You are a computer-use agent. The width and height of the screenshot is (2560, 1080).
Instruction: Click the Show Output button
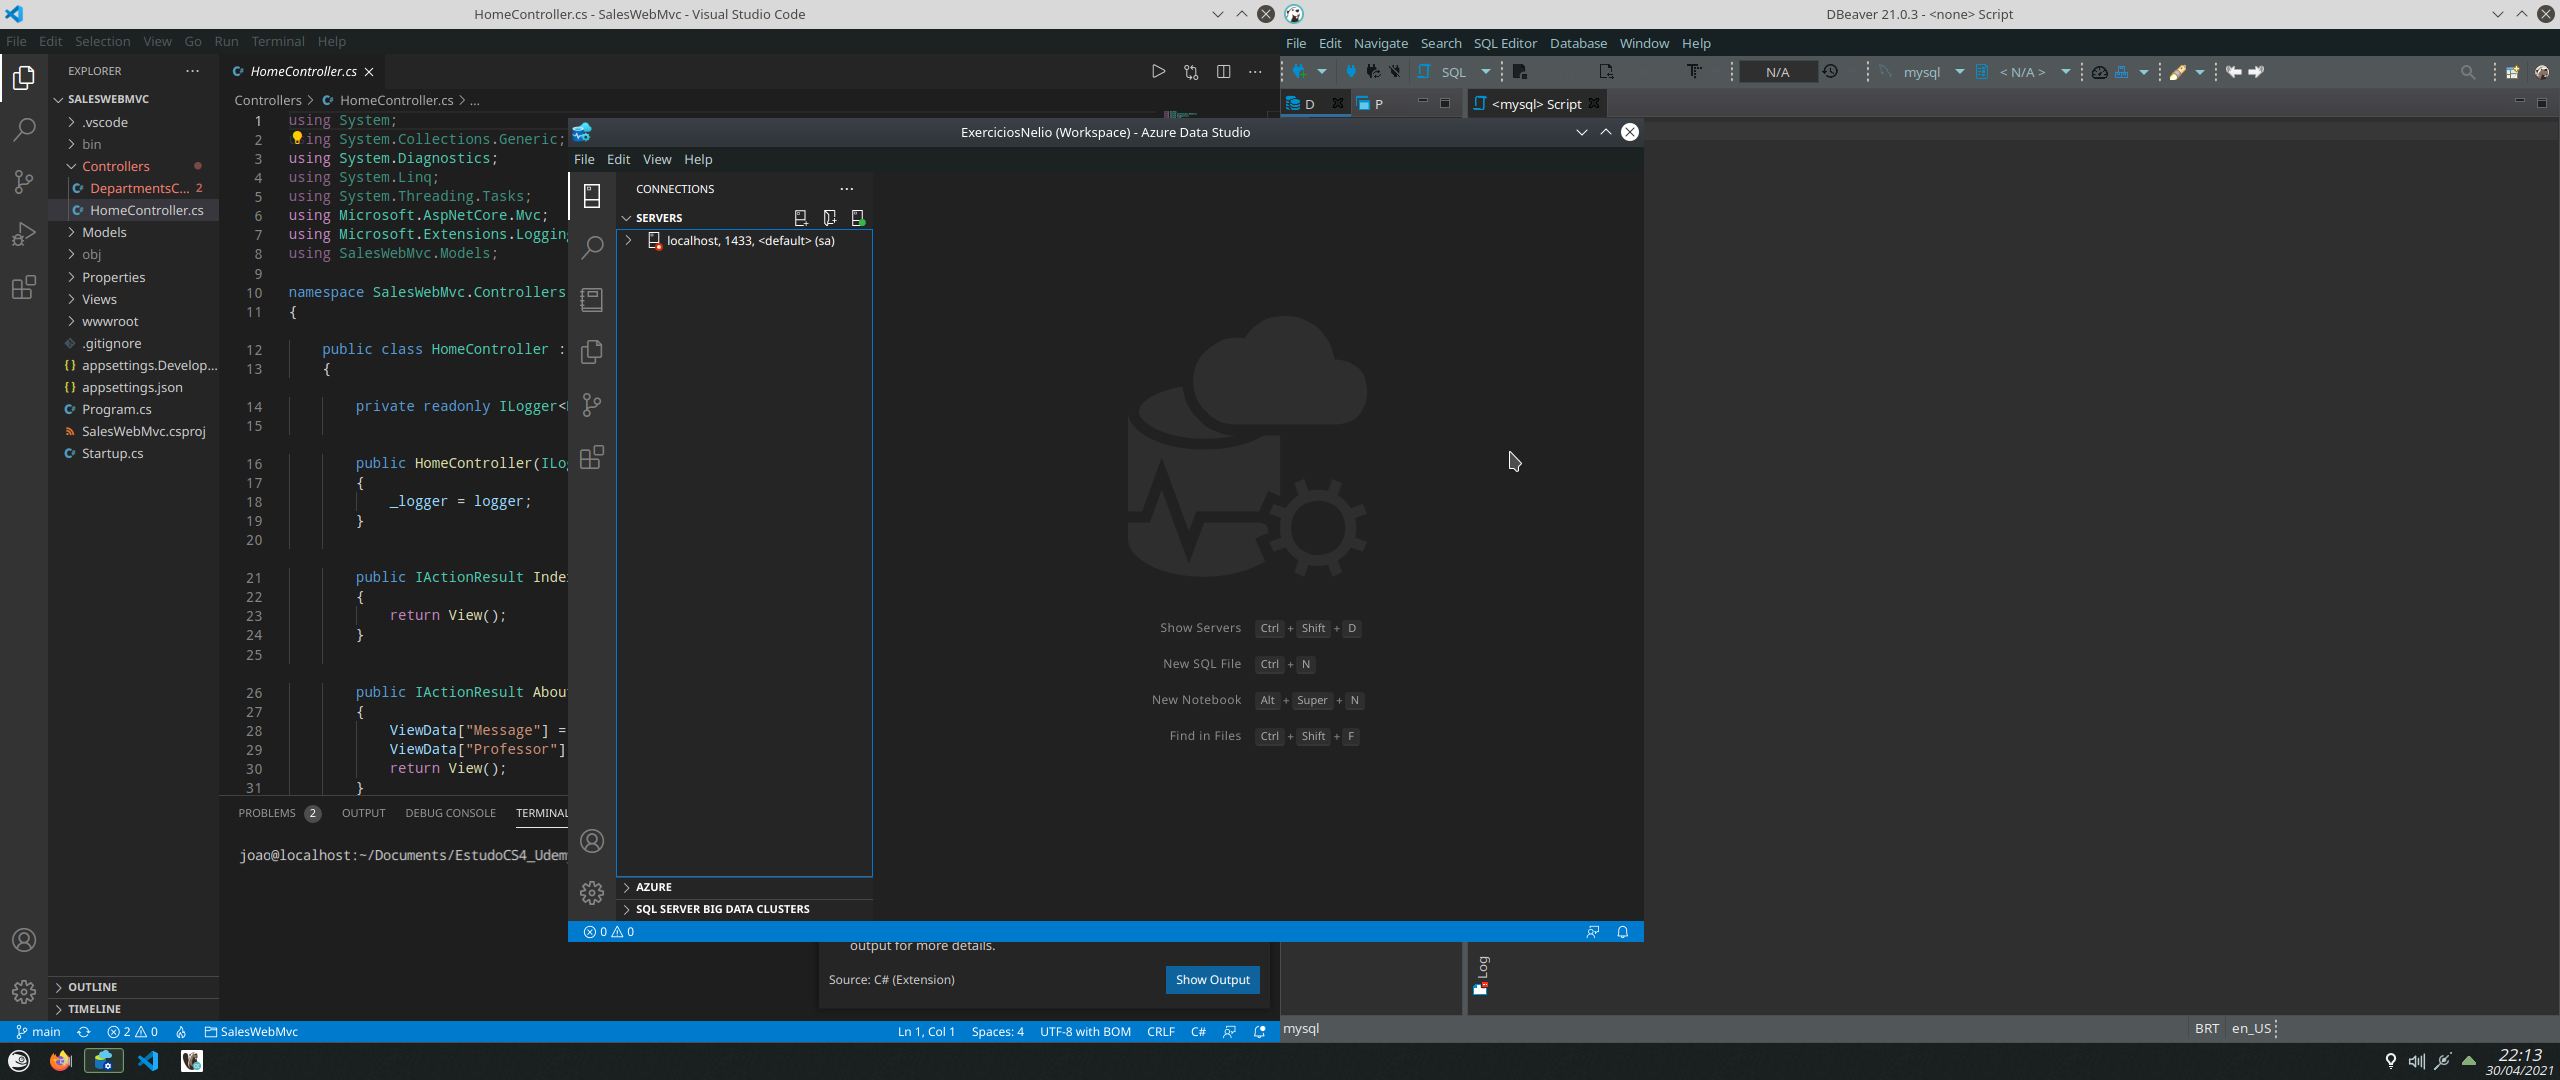pos(1212,980)
